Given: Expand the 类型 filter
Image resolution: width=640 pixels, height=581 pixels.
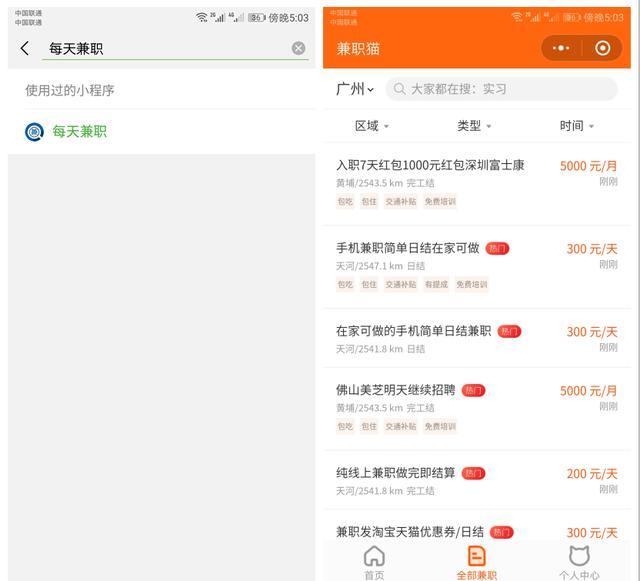Looking at the screenshot, I should coord(474,126).
